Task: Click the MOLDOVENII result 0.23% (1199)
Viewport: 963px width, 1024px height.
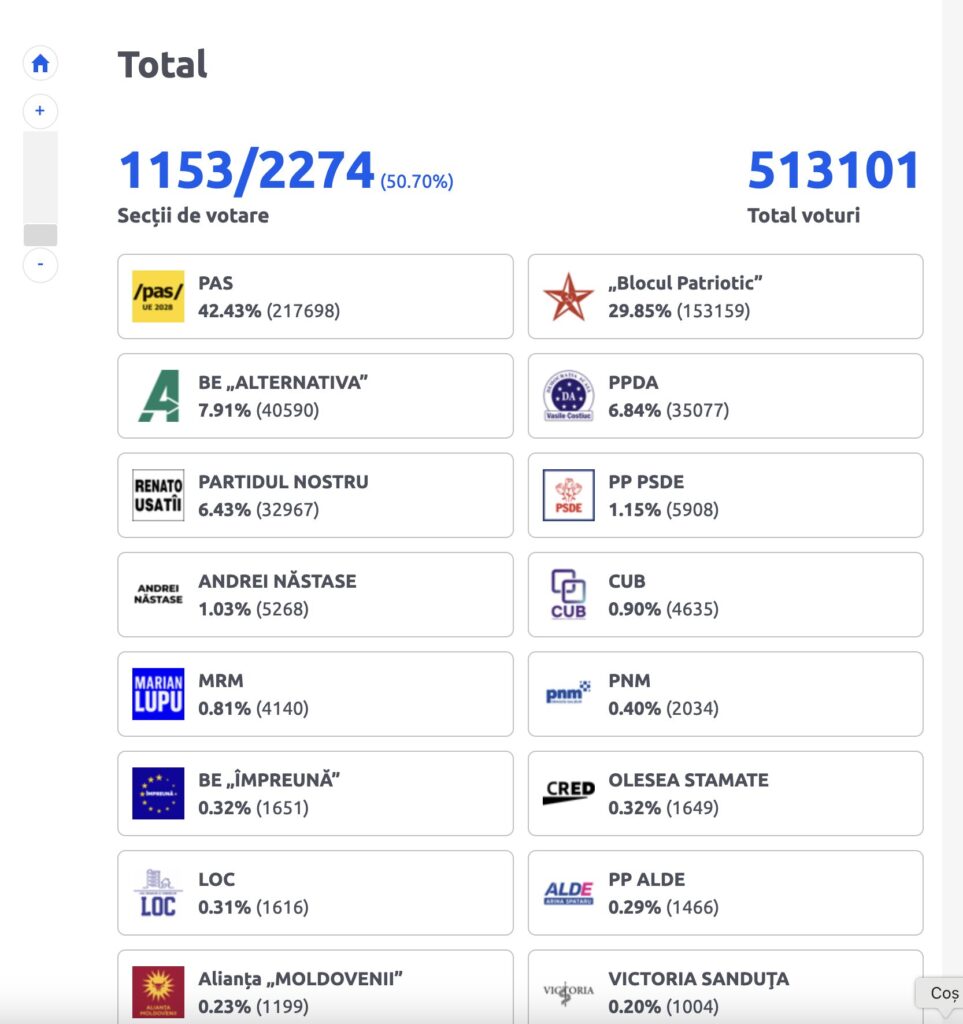Action: click(253, 1006)
